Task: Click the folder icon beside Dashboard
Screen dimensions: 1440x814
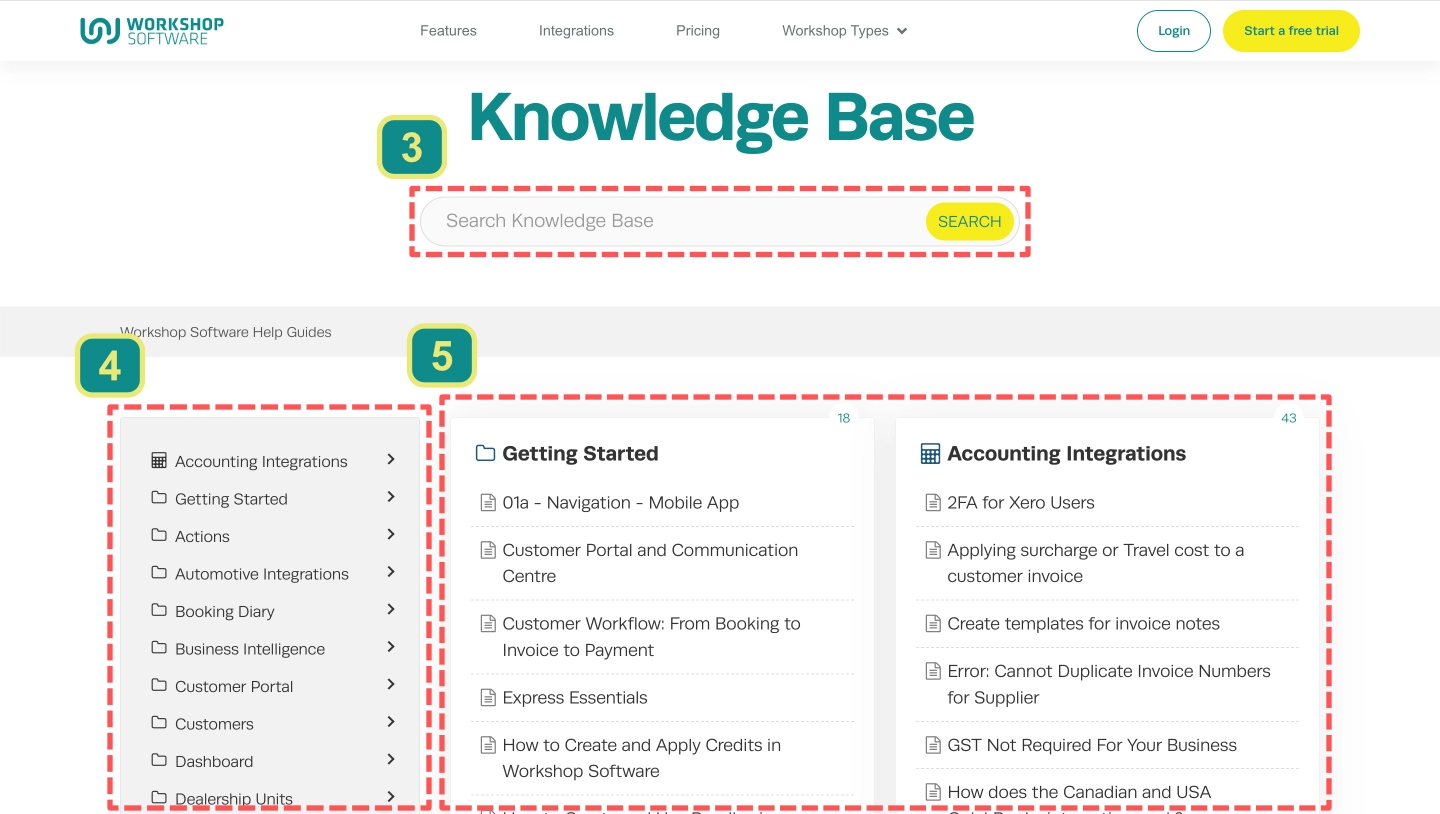Action: pos(159,760)
